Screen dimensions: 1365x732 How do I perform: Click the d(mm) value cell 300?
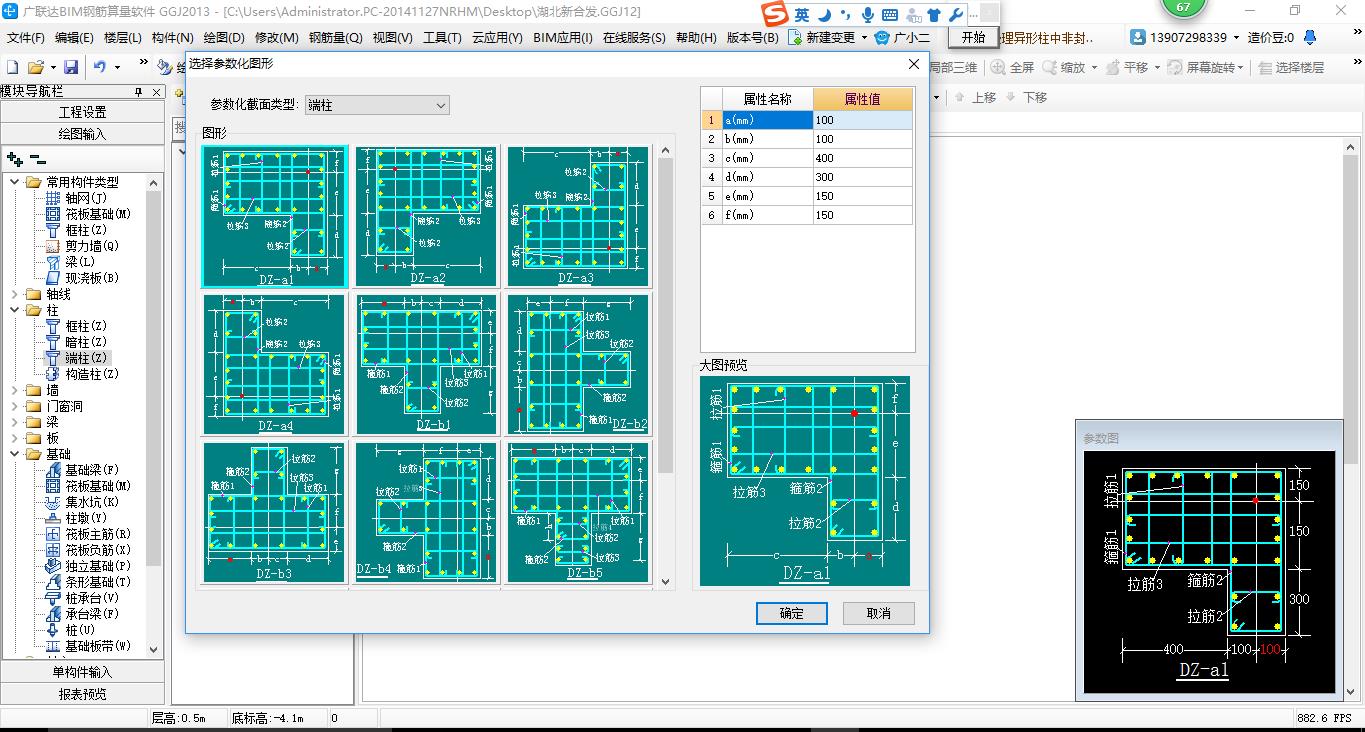pos(863,177)
